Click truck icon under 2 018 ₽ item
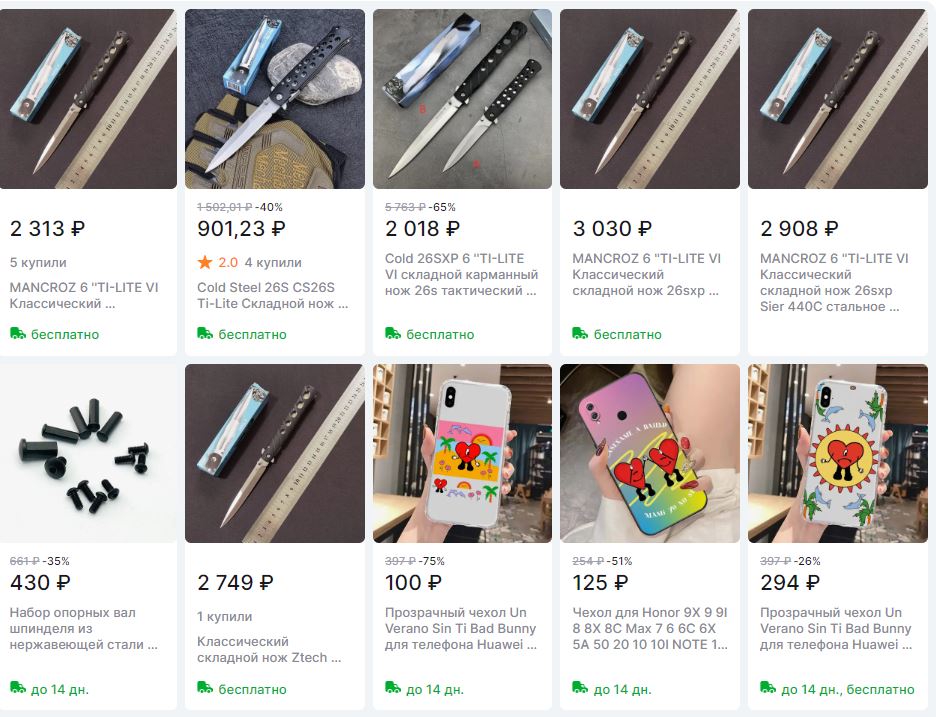Image resolution: width=936 pixels, height=717 pixels. point(393,334)
